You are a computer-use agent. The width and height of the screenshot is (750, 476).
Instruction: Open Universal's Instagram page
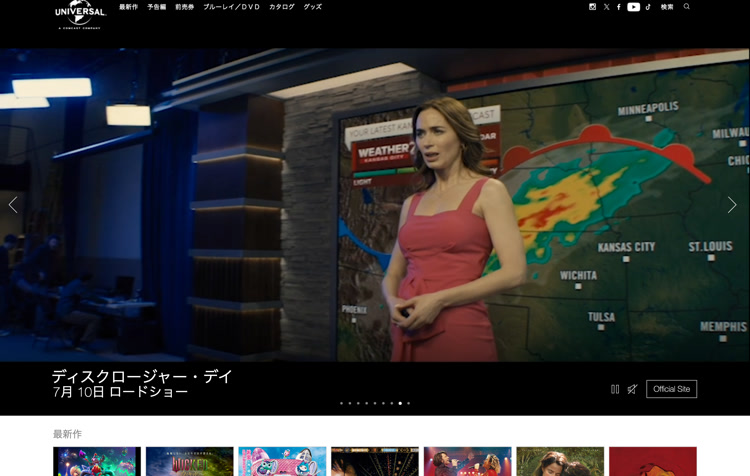click(592, 7)
